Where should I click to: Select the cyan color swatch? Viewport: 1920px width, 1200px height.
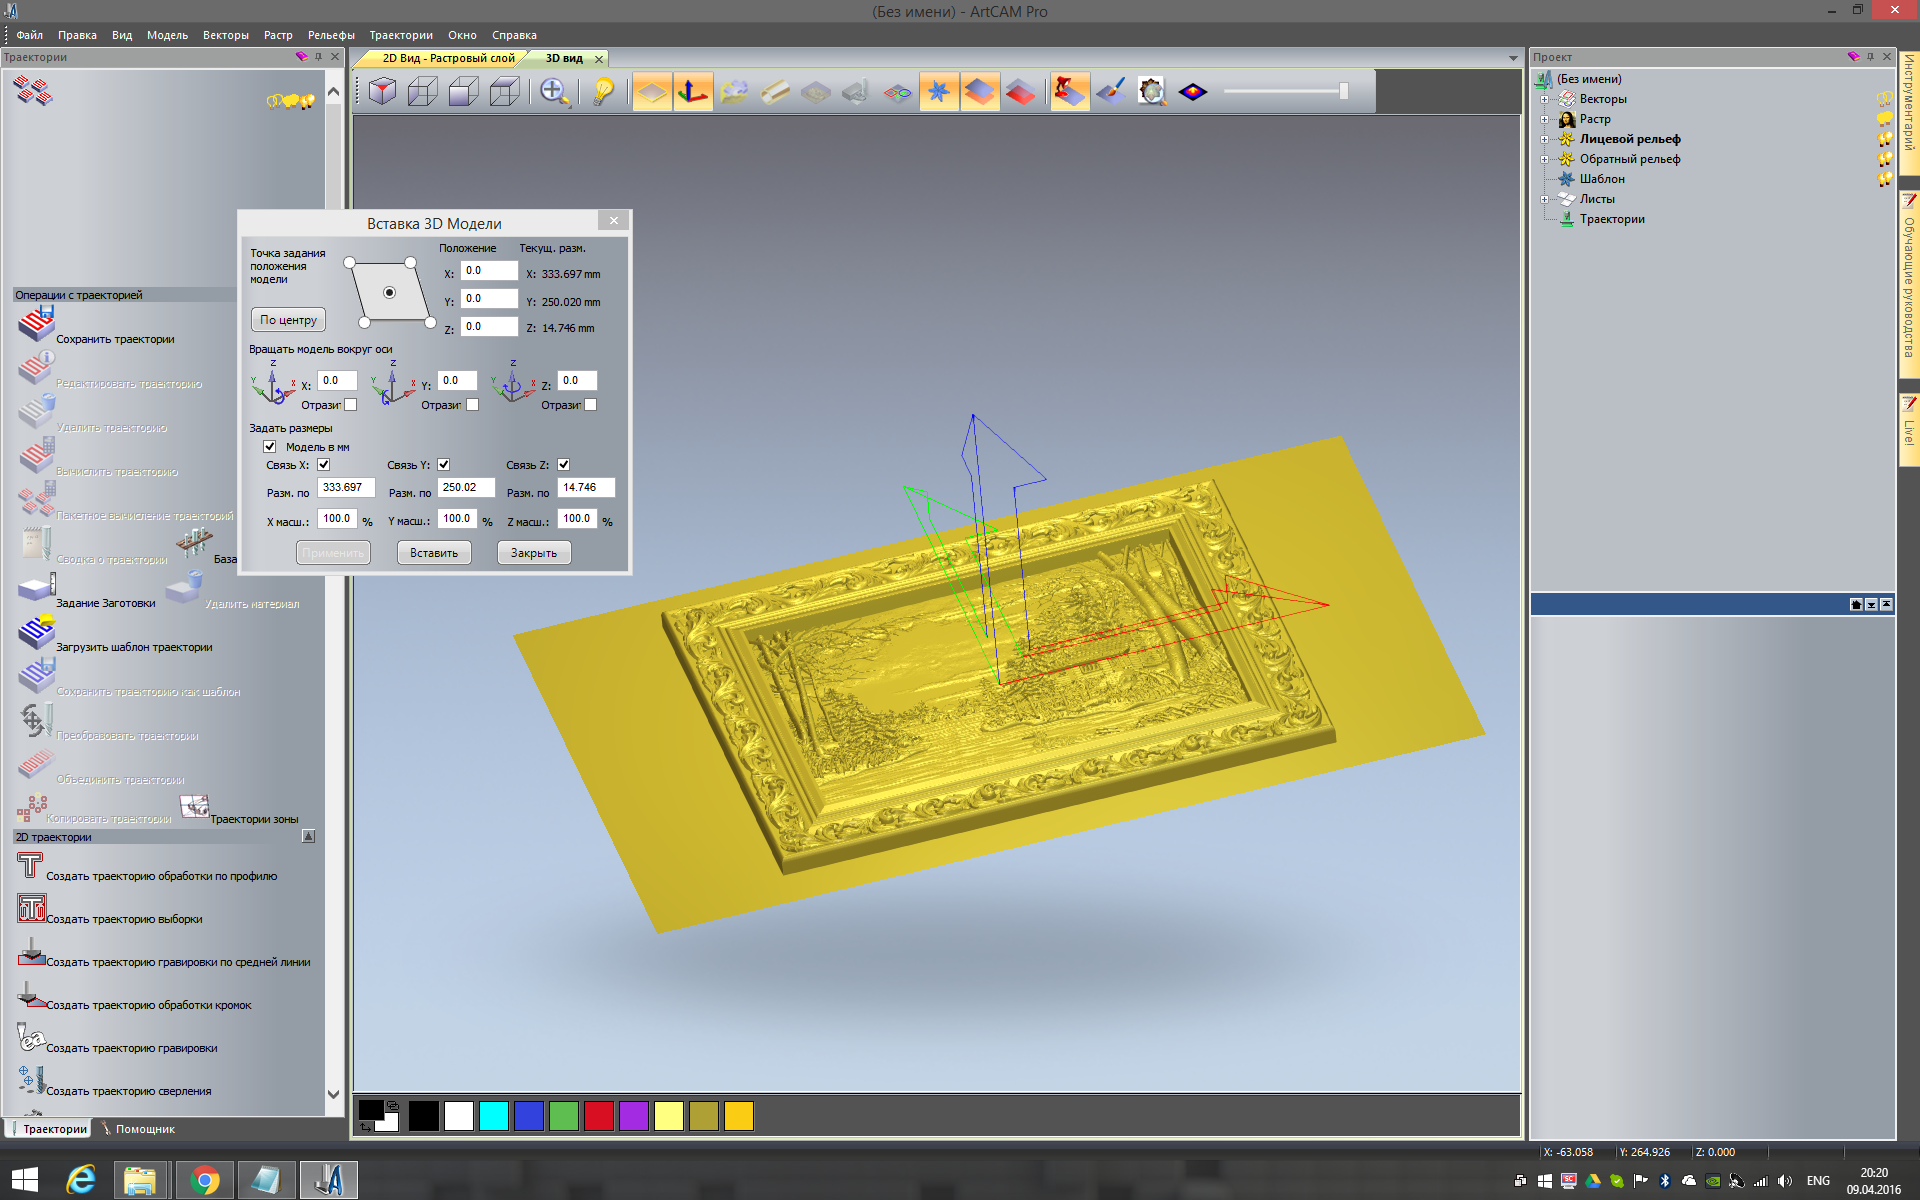pyautogui.click(x=494, y=1116)
